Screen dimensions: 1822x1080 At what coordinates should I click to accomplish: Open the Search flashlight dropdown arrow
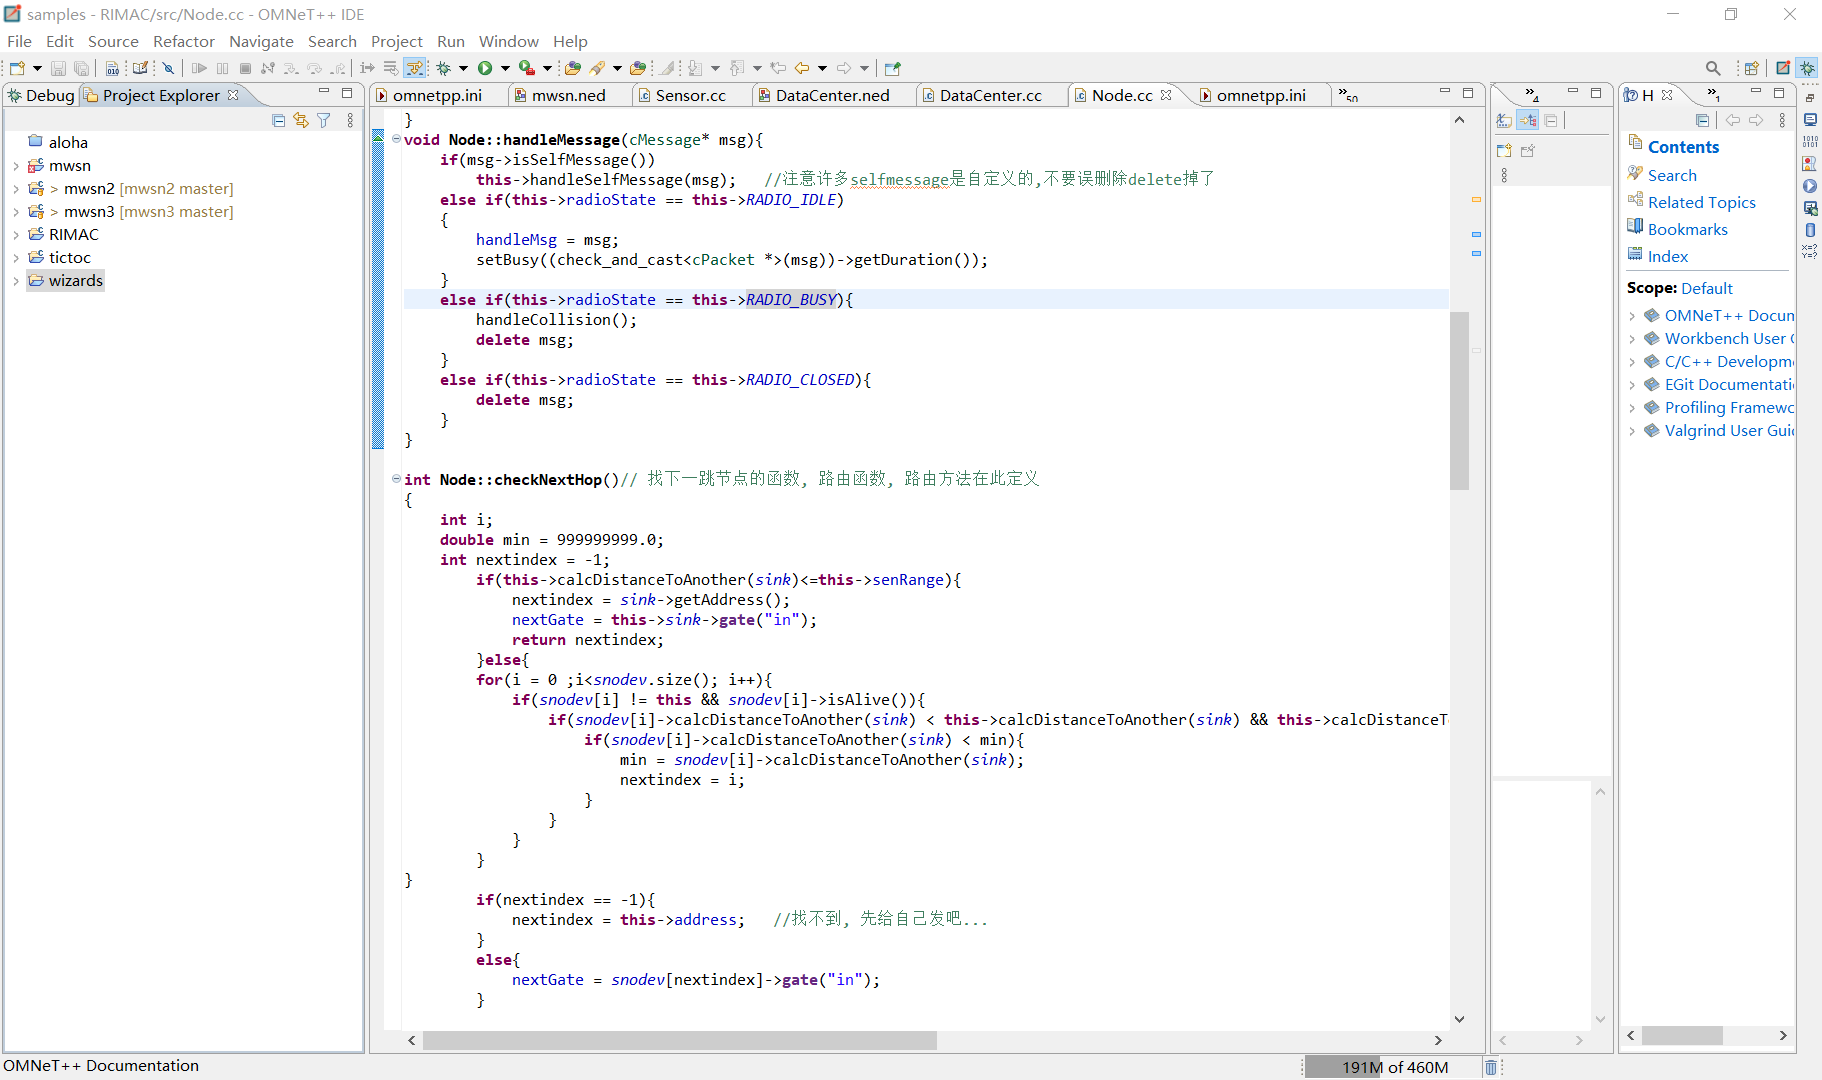(617, 68)
